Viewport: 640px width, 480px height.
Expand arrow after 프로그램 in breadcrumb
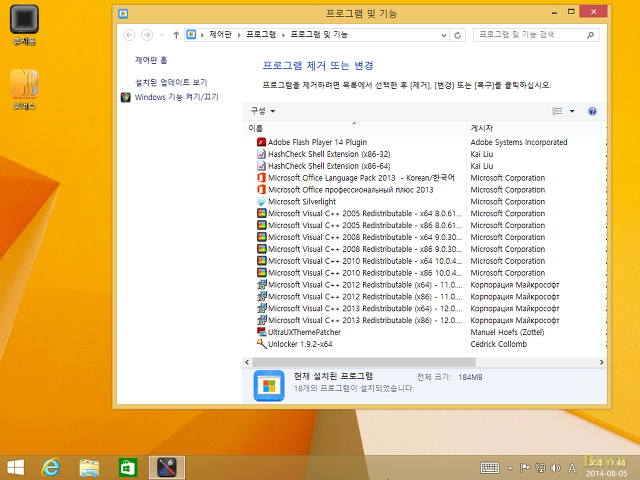(x=283, y=35)
